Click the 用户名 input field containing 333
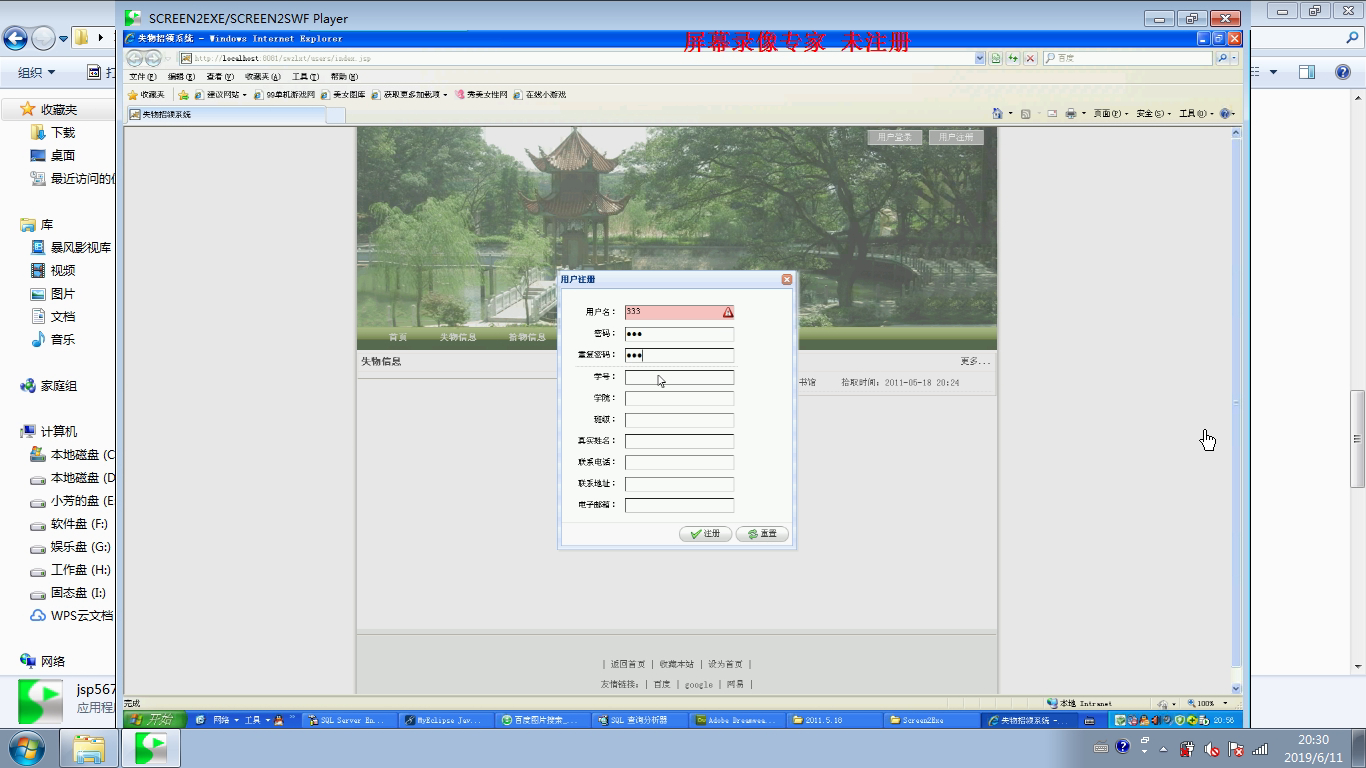Viewport: 1366px width, 768px height. 679,312
